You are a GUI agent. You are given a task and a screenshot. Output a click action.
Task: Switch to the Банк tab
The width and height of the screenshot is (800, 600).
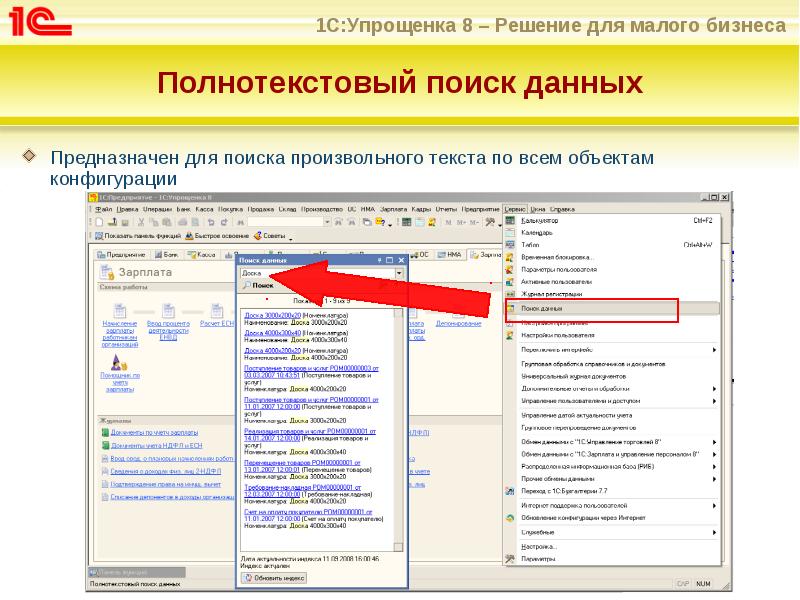click(167, 255)
